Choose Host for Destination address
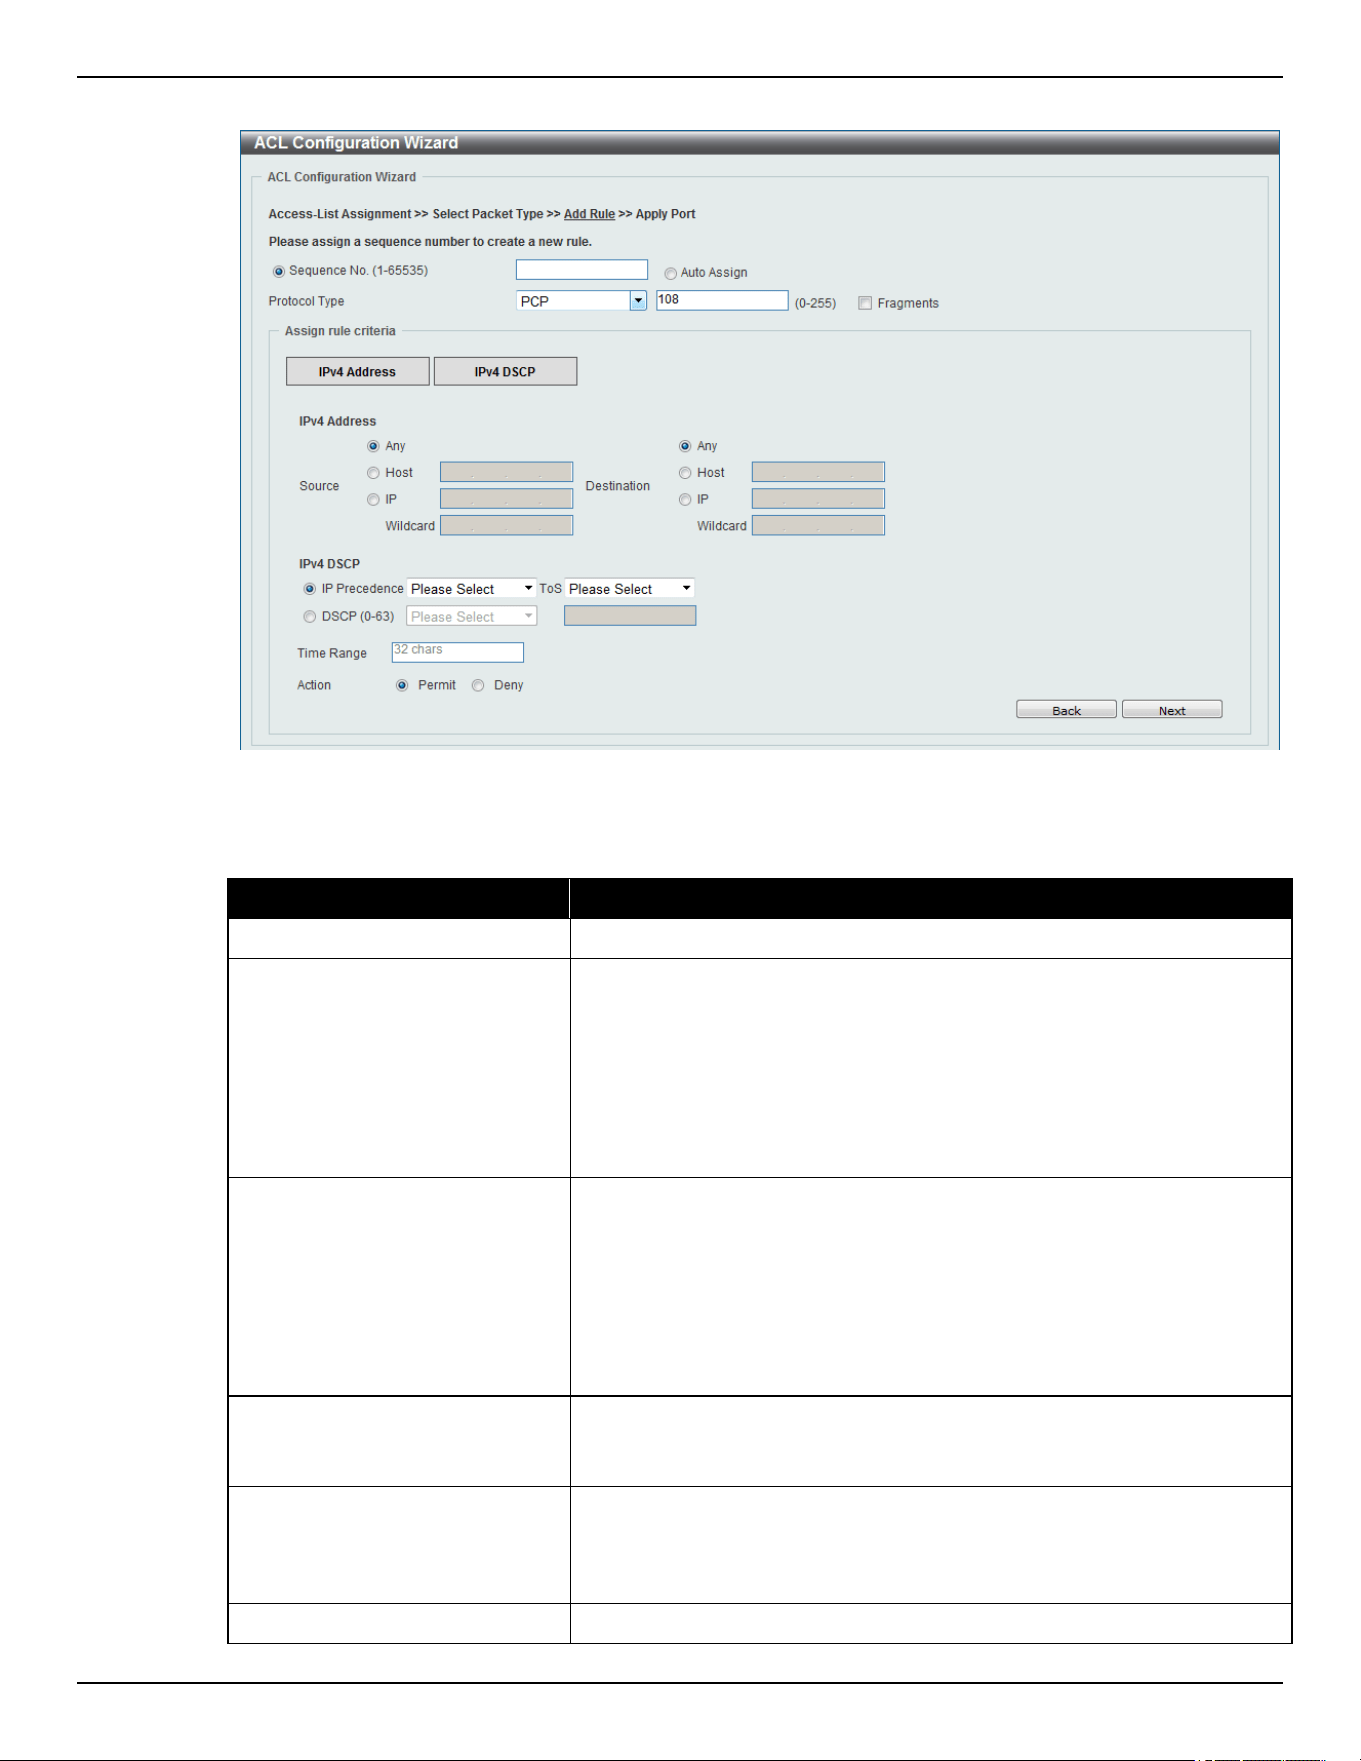Screen dimensions: 1361x1761 pyautogui.click(x=685, y=473)
